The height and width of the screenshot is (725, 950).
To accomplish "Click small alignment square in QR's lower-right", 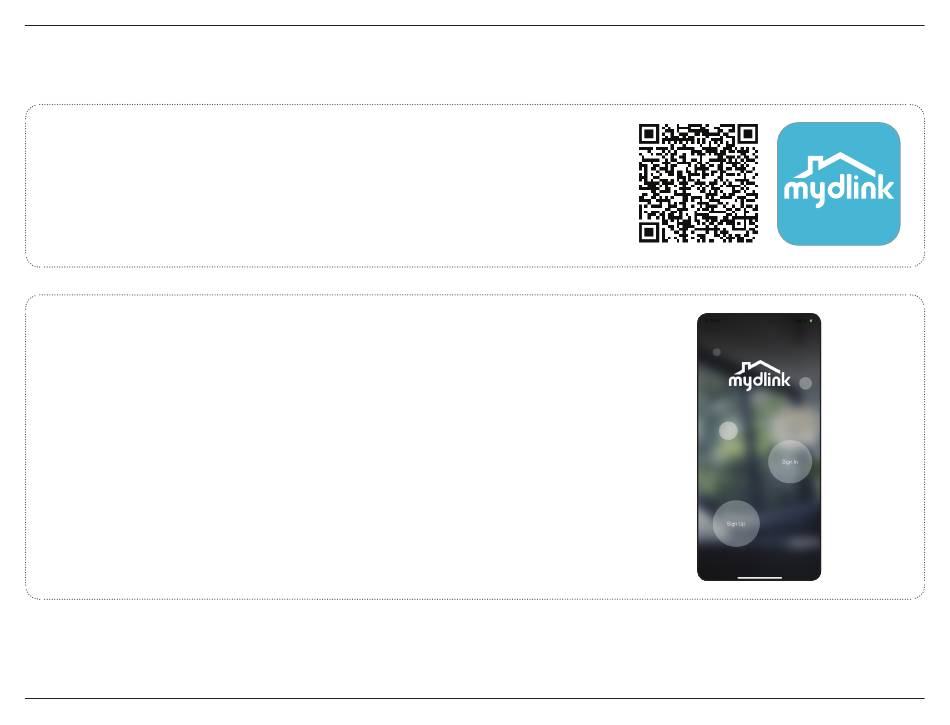I will 739,223.
